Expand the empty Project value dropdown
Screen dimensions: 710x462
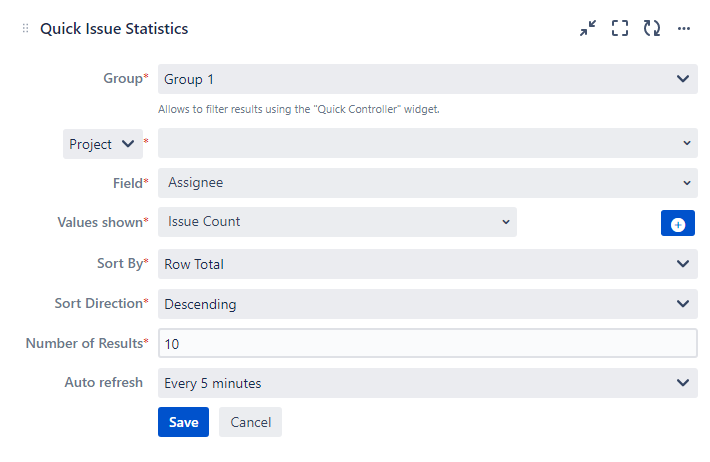pos(427,144)
